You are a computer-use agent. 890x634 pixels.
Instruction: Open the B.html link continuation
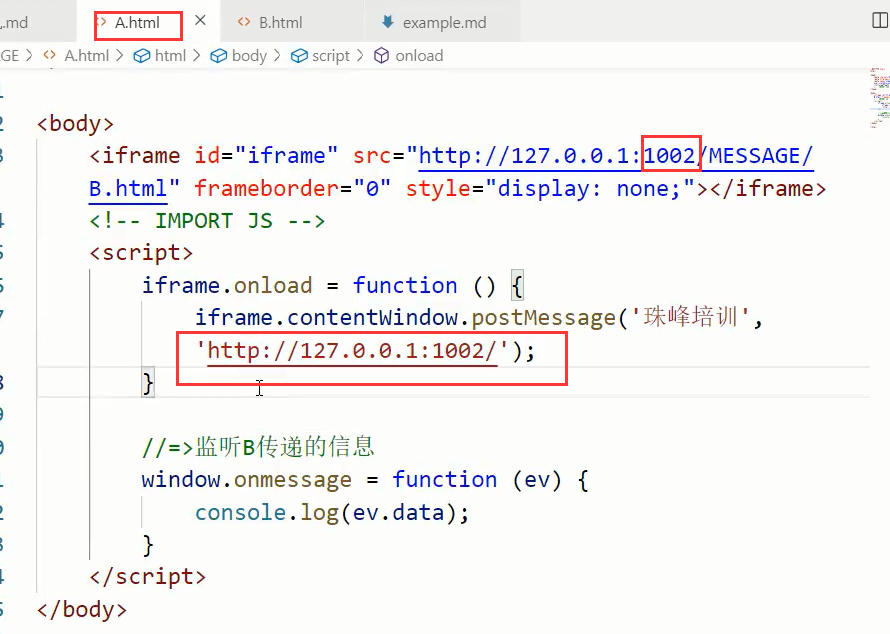128,188
